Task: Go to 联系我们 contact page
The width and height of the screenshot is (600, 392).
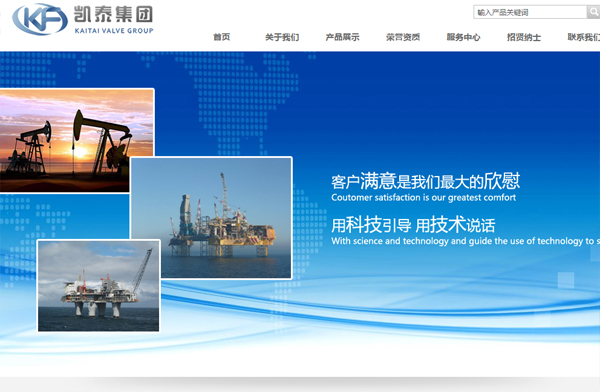Action: click(x=584, y=37)
